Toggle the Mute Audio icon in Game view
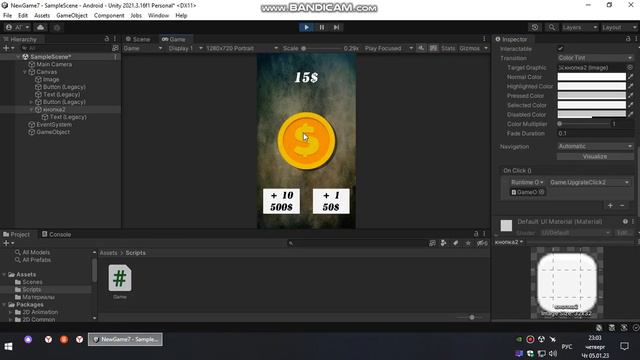 421,48
